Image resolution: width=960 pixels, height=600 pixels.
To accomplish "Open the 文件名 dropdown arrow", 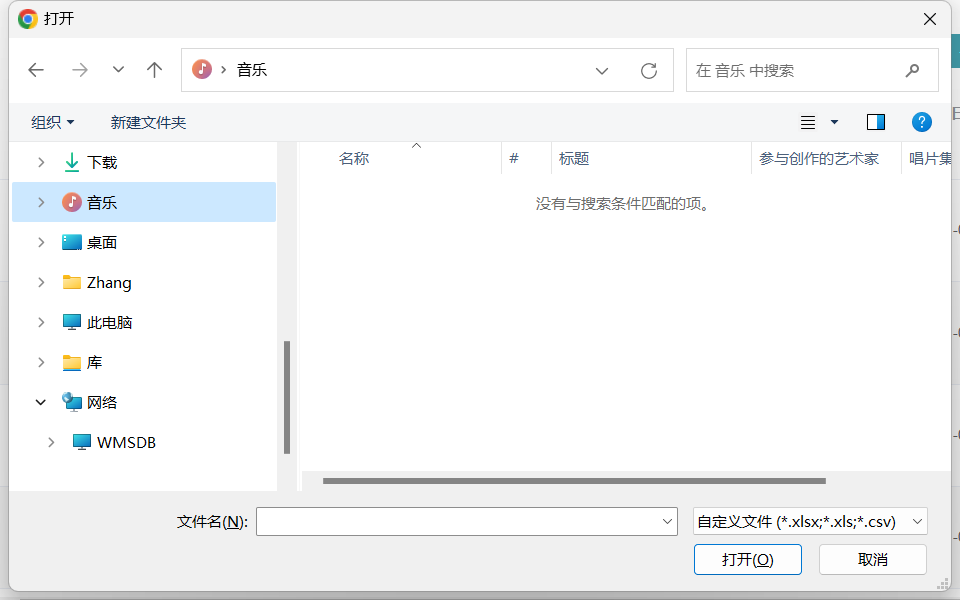I will 667,522.
